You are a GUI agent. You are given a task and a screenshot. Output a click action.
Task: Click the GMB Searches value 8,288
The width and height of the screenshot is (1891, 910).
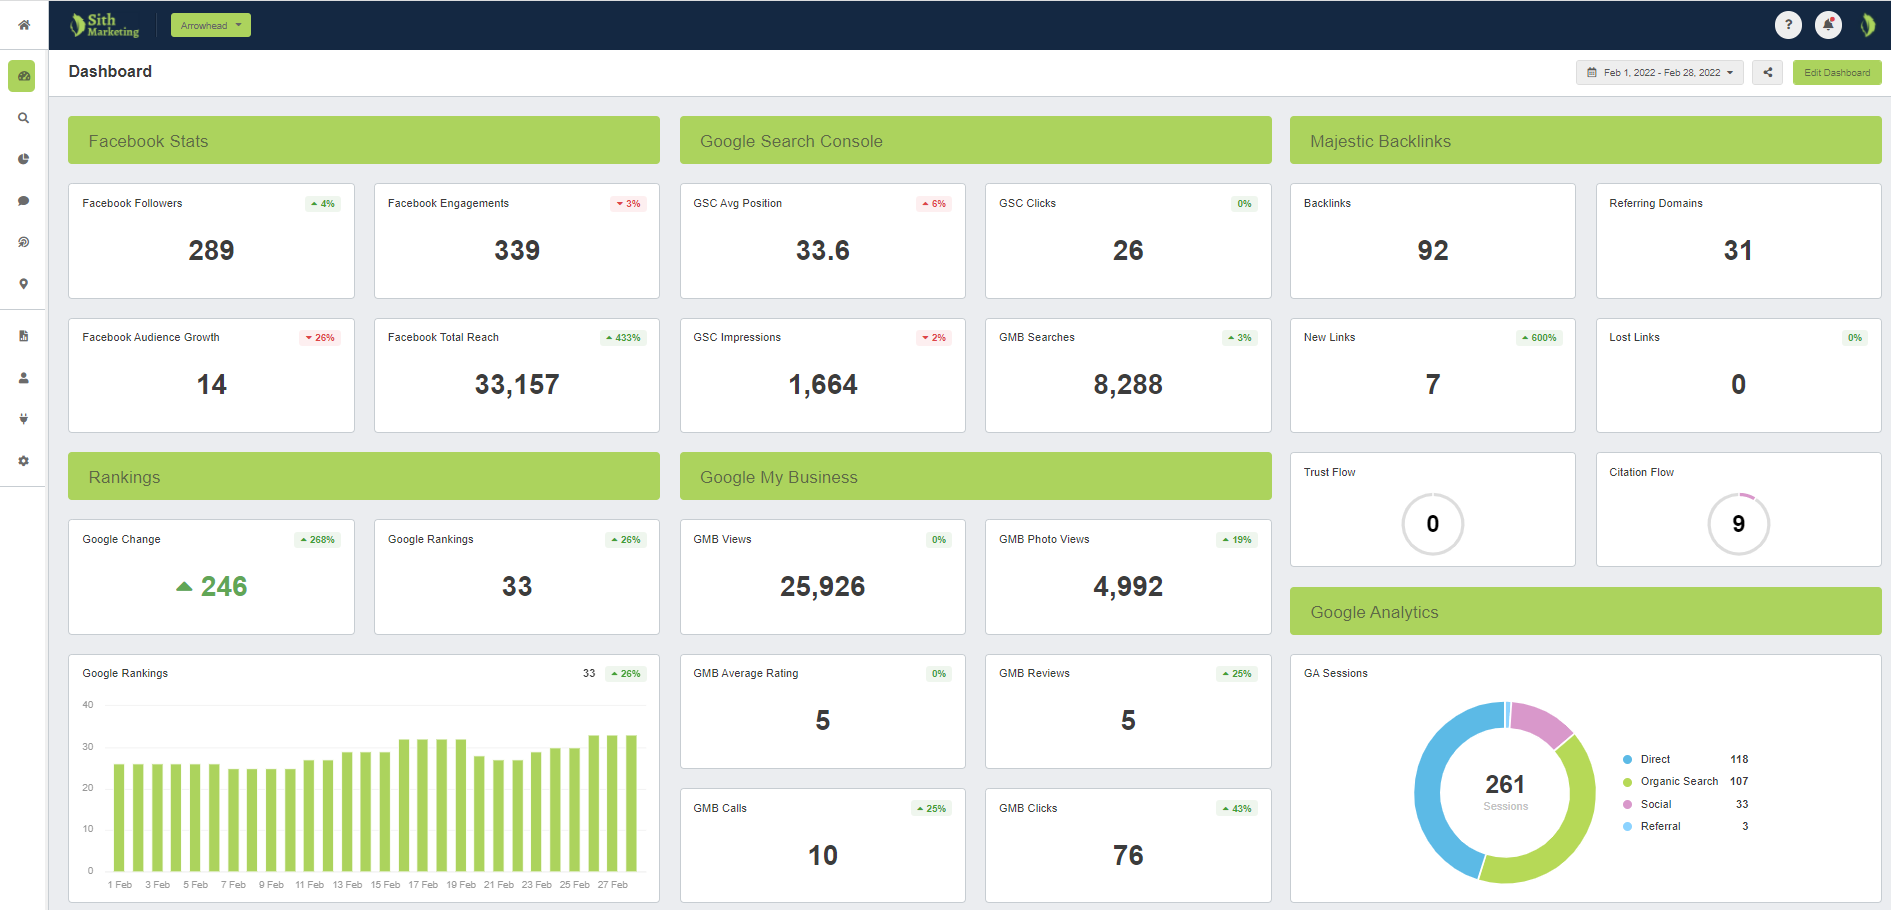[x=1128, y=384]
